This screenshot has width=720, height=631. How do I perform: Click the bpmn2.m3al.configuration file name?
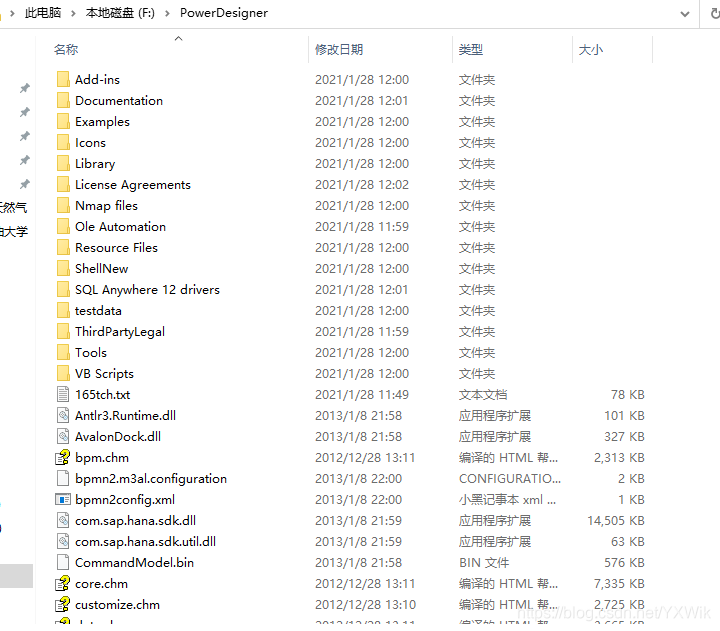pos(151,479)
